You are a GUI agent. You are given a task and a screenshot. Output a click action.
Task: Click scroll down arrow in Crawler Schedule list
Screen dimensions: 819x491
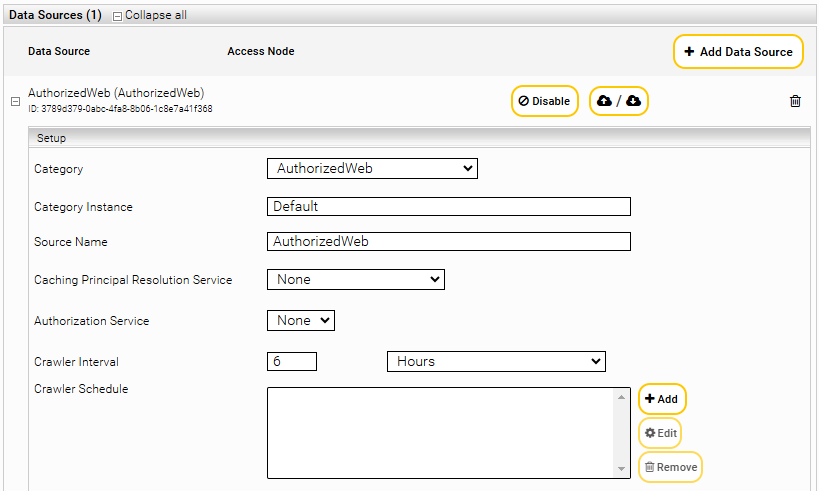click(x=621, y=469)
